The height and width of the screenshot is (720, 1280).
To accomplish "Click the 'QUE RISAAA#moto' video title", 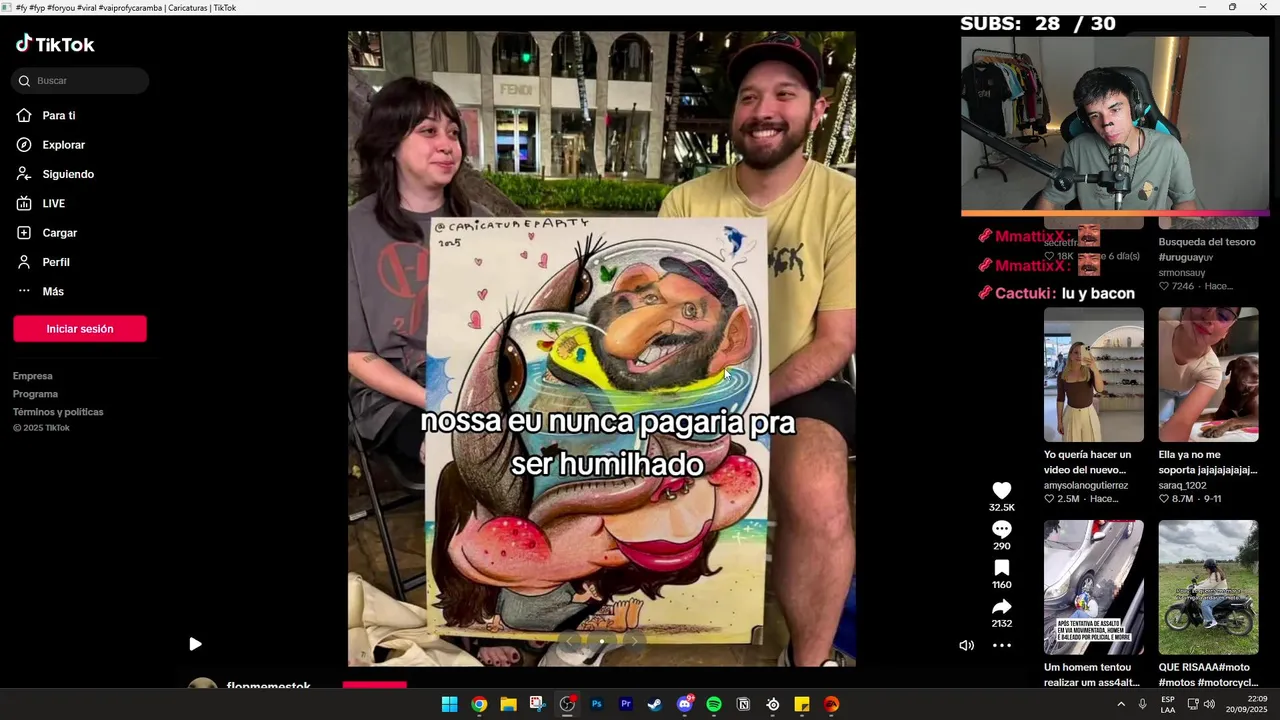I will point(1207,675).
